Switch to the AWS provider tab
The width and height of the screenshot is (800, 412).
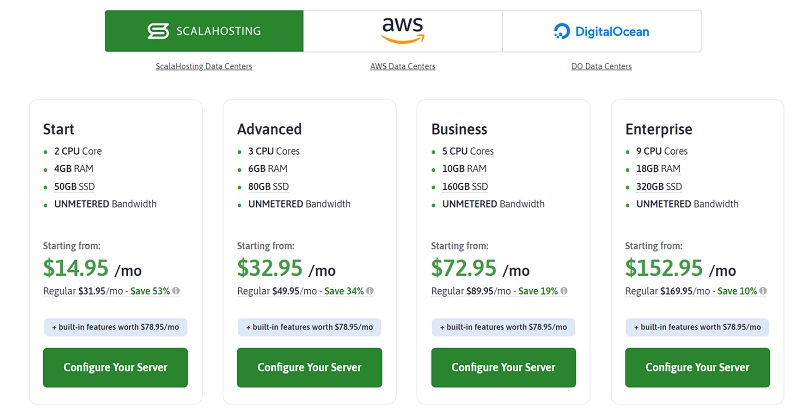pos(403,31)
